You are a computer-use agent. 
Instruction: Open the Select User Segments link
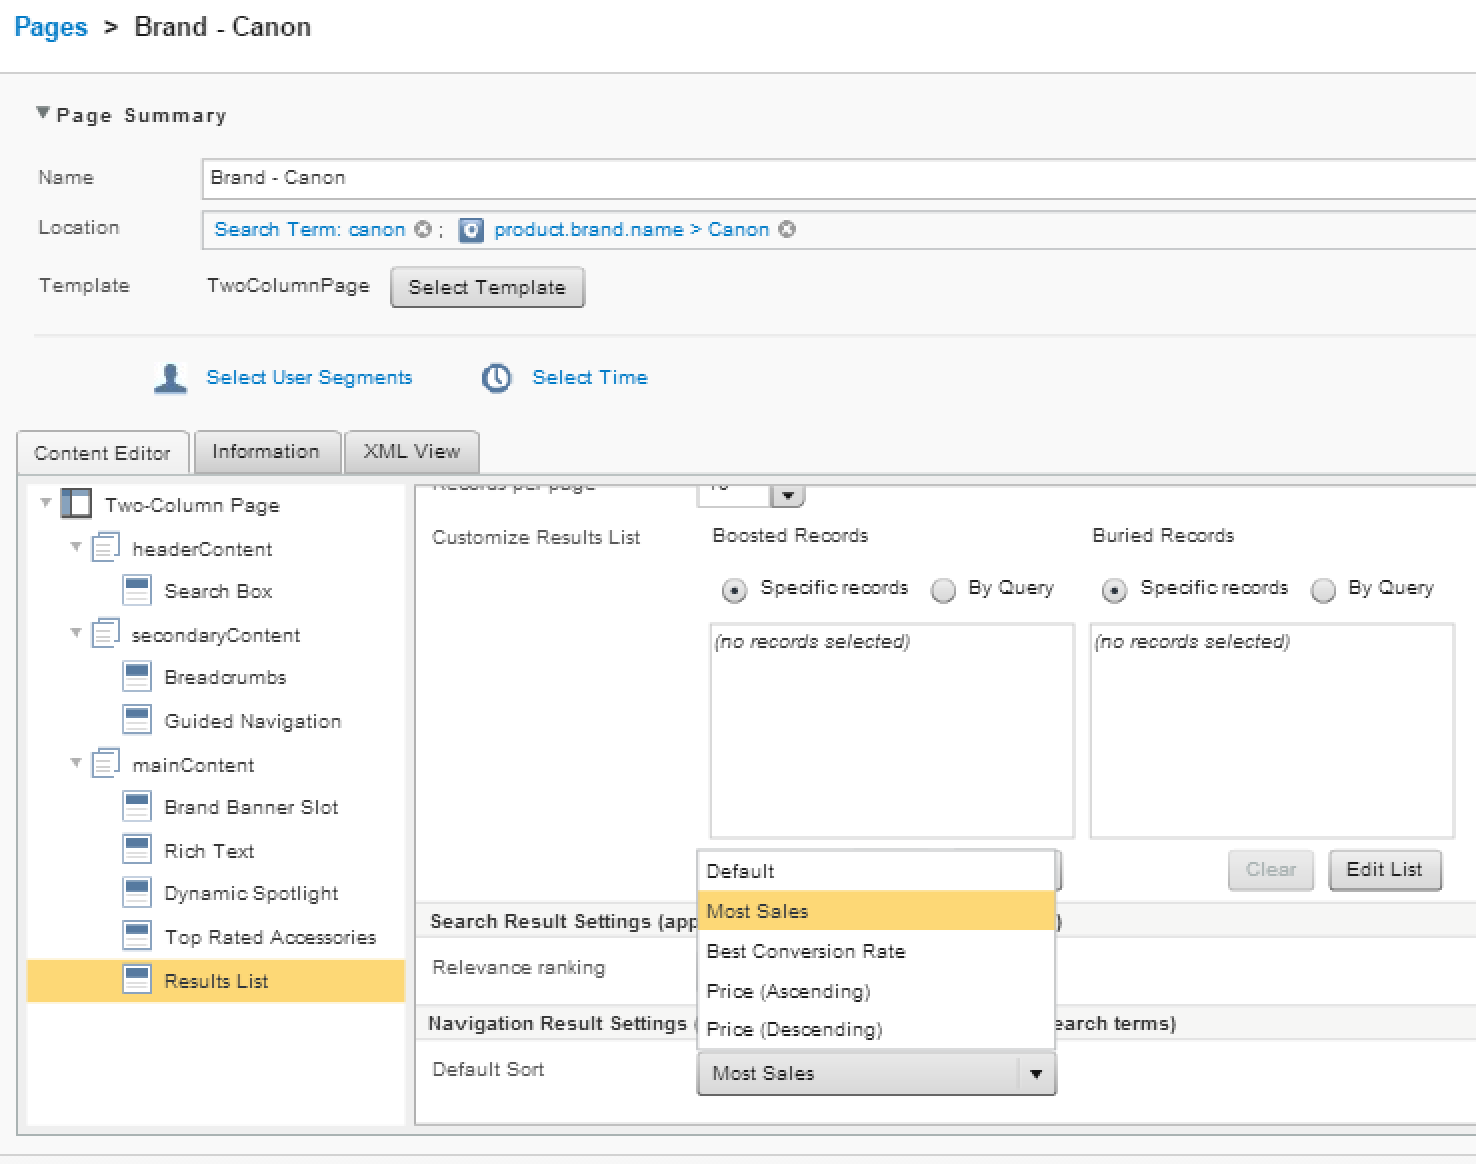309,377
